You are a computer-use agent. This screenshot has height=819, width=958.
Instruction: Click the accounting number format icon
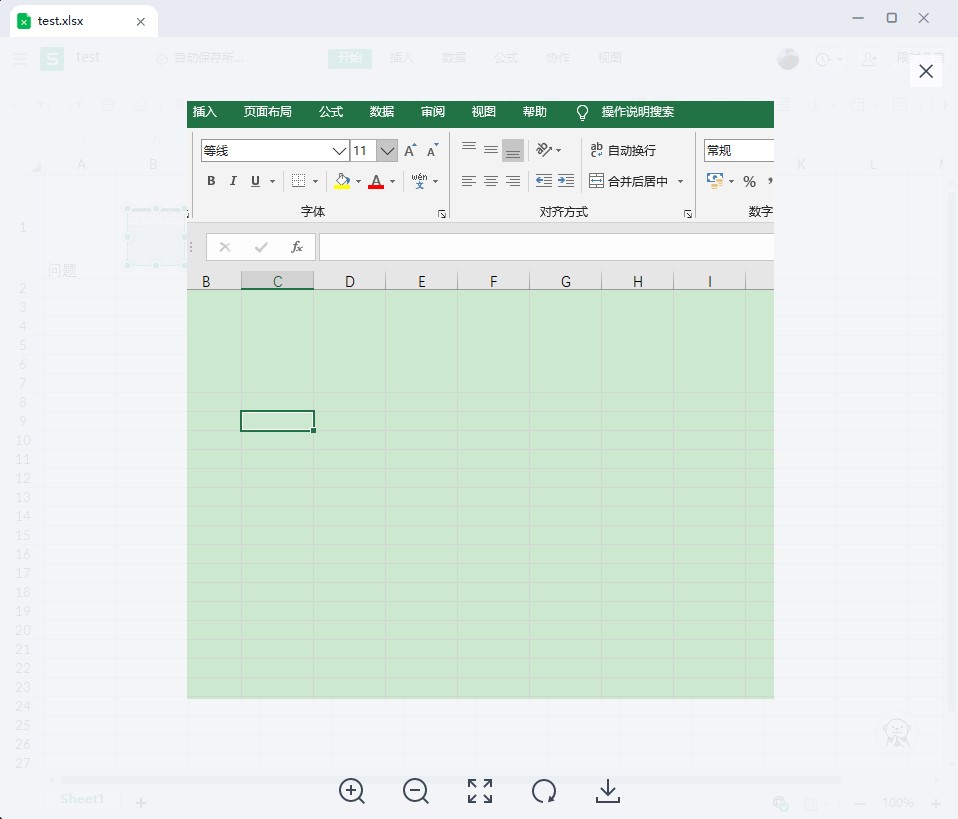715,181
